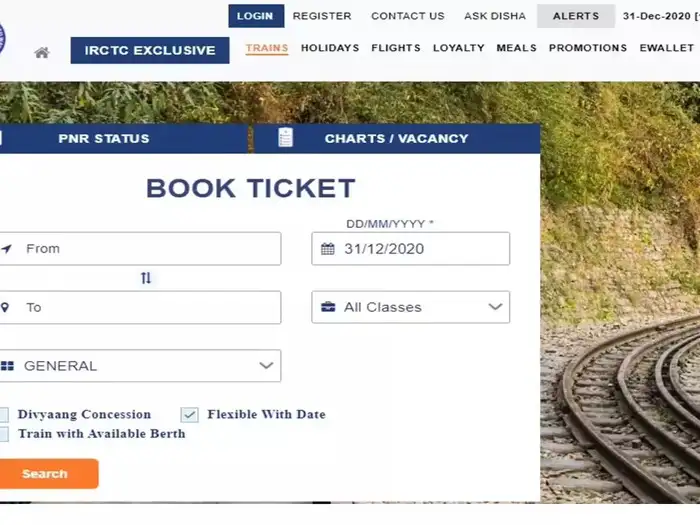Click the LOGIN button
The image size is (700, 525).
coord(255,16)
